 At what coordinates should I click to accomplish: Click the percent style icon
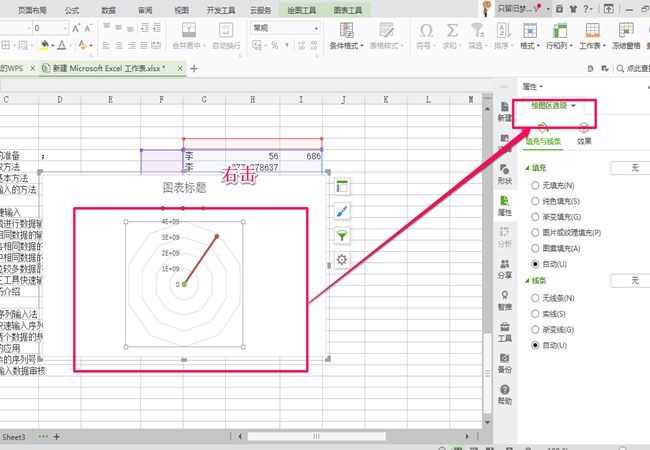point(274,45)
